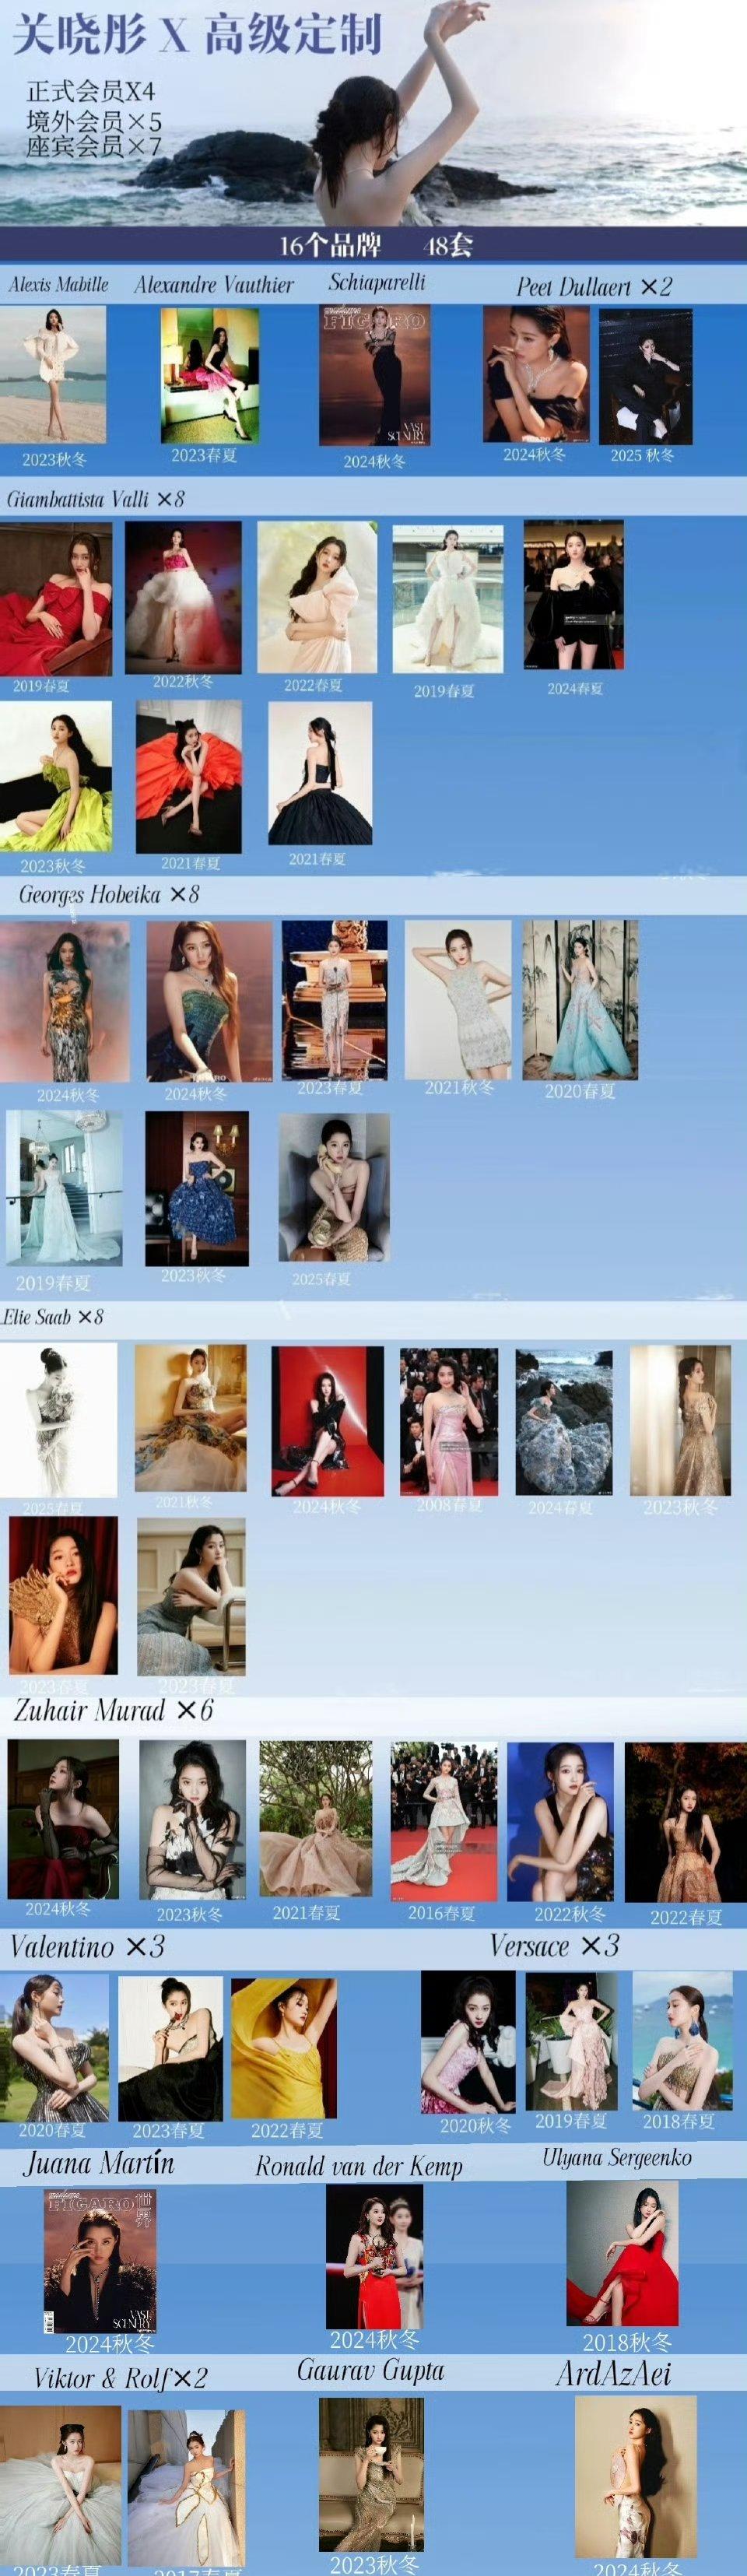Open the Valentino yellow dress photo
The width and height of the screenshot is (747, 2576).
284,2047
